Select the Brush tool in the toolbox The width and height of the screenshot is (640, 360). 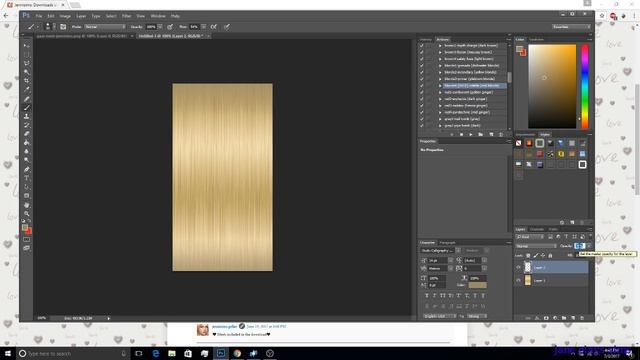point(27,108)
